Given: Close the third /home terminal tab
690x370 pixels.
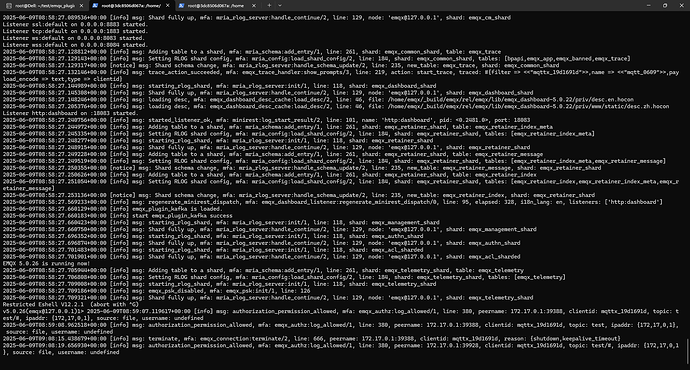Looking at the screenshot, I should [x=253, y=6].
